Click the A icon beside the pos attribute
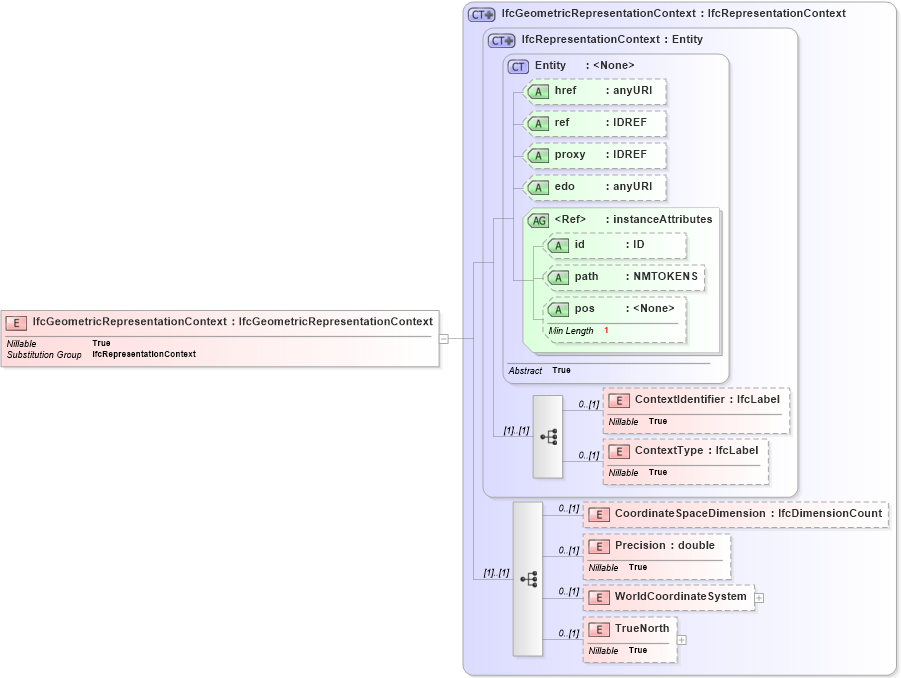901x678 pixels. coord(558,308)
